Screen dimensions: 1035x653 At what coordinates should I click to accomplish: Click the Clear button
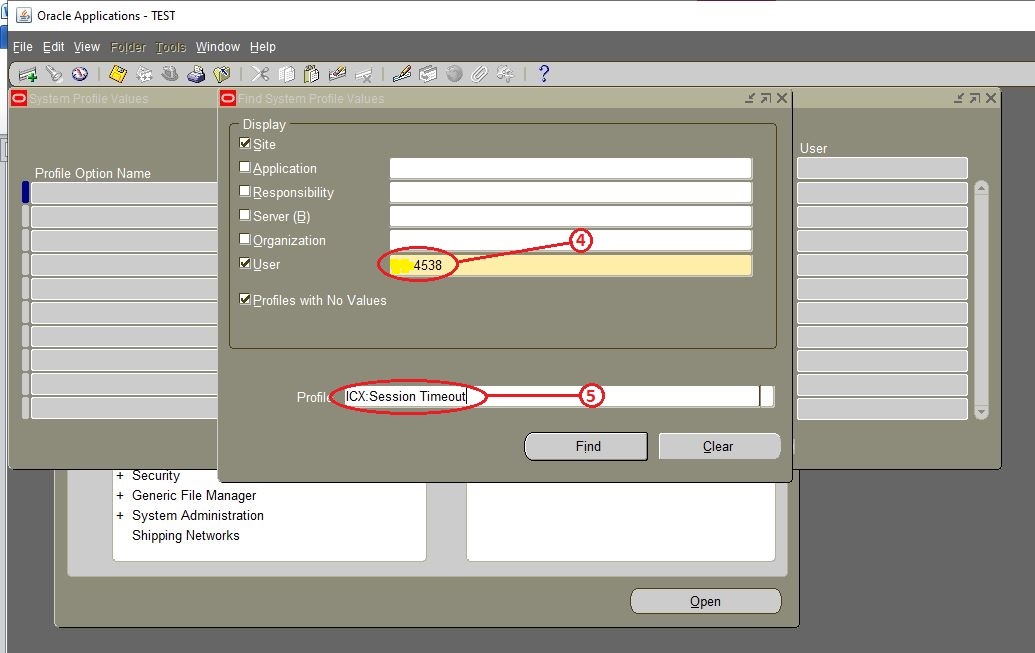pyautogui.click(x=719, y=446)
